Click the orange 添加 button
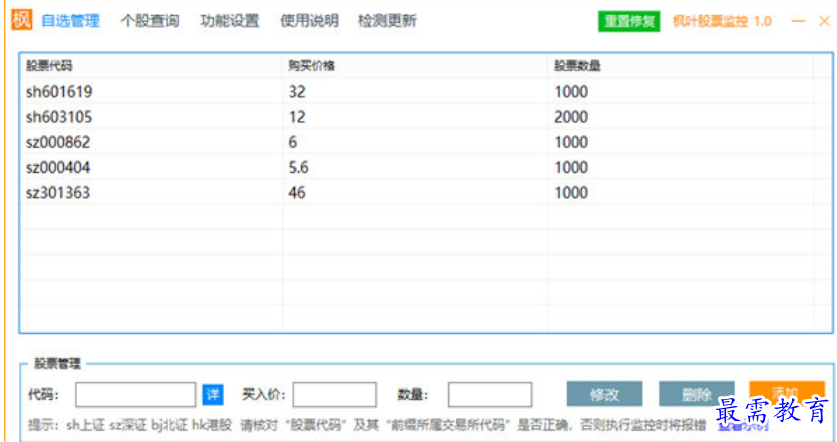Image resolution: width=837 pixels, height=442 pixels. (786, 391)
